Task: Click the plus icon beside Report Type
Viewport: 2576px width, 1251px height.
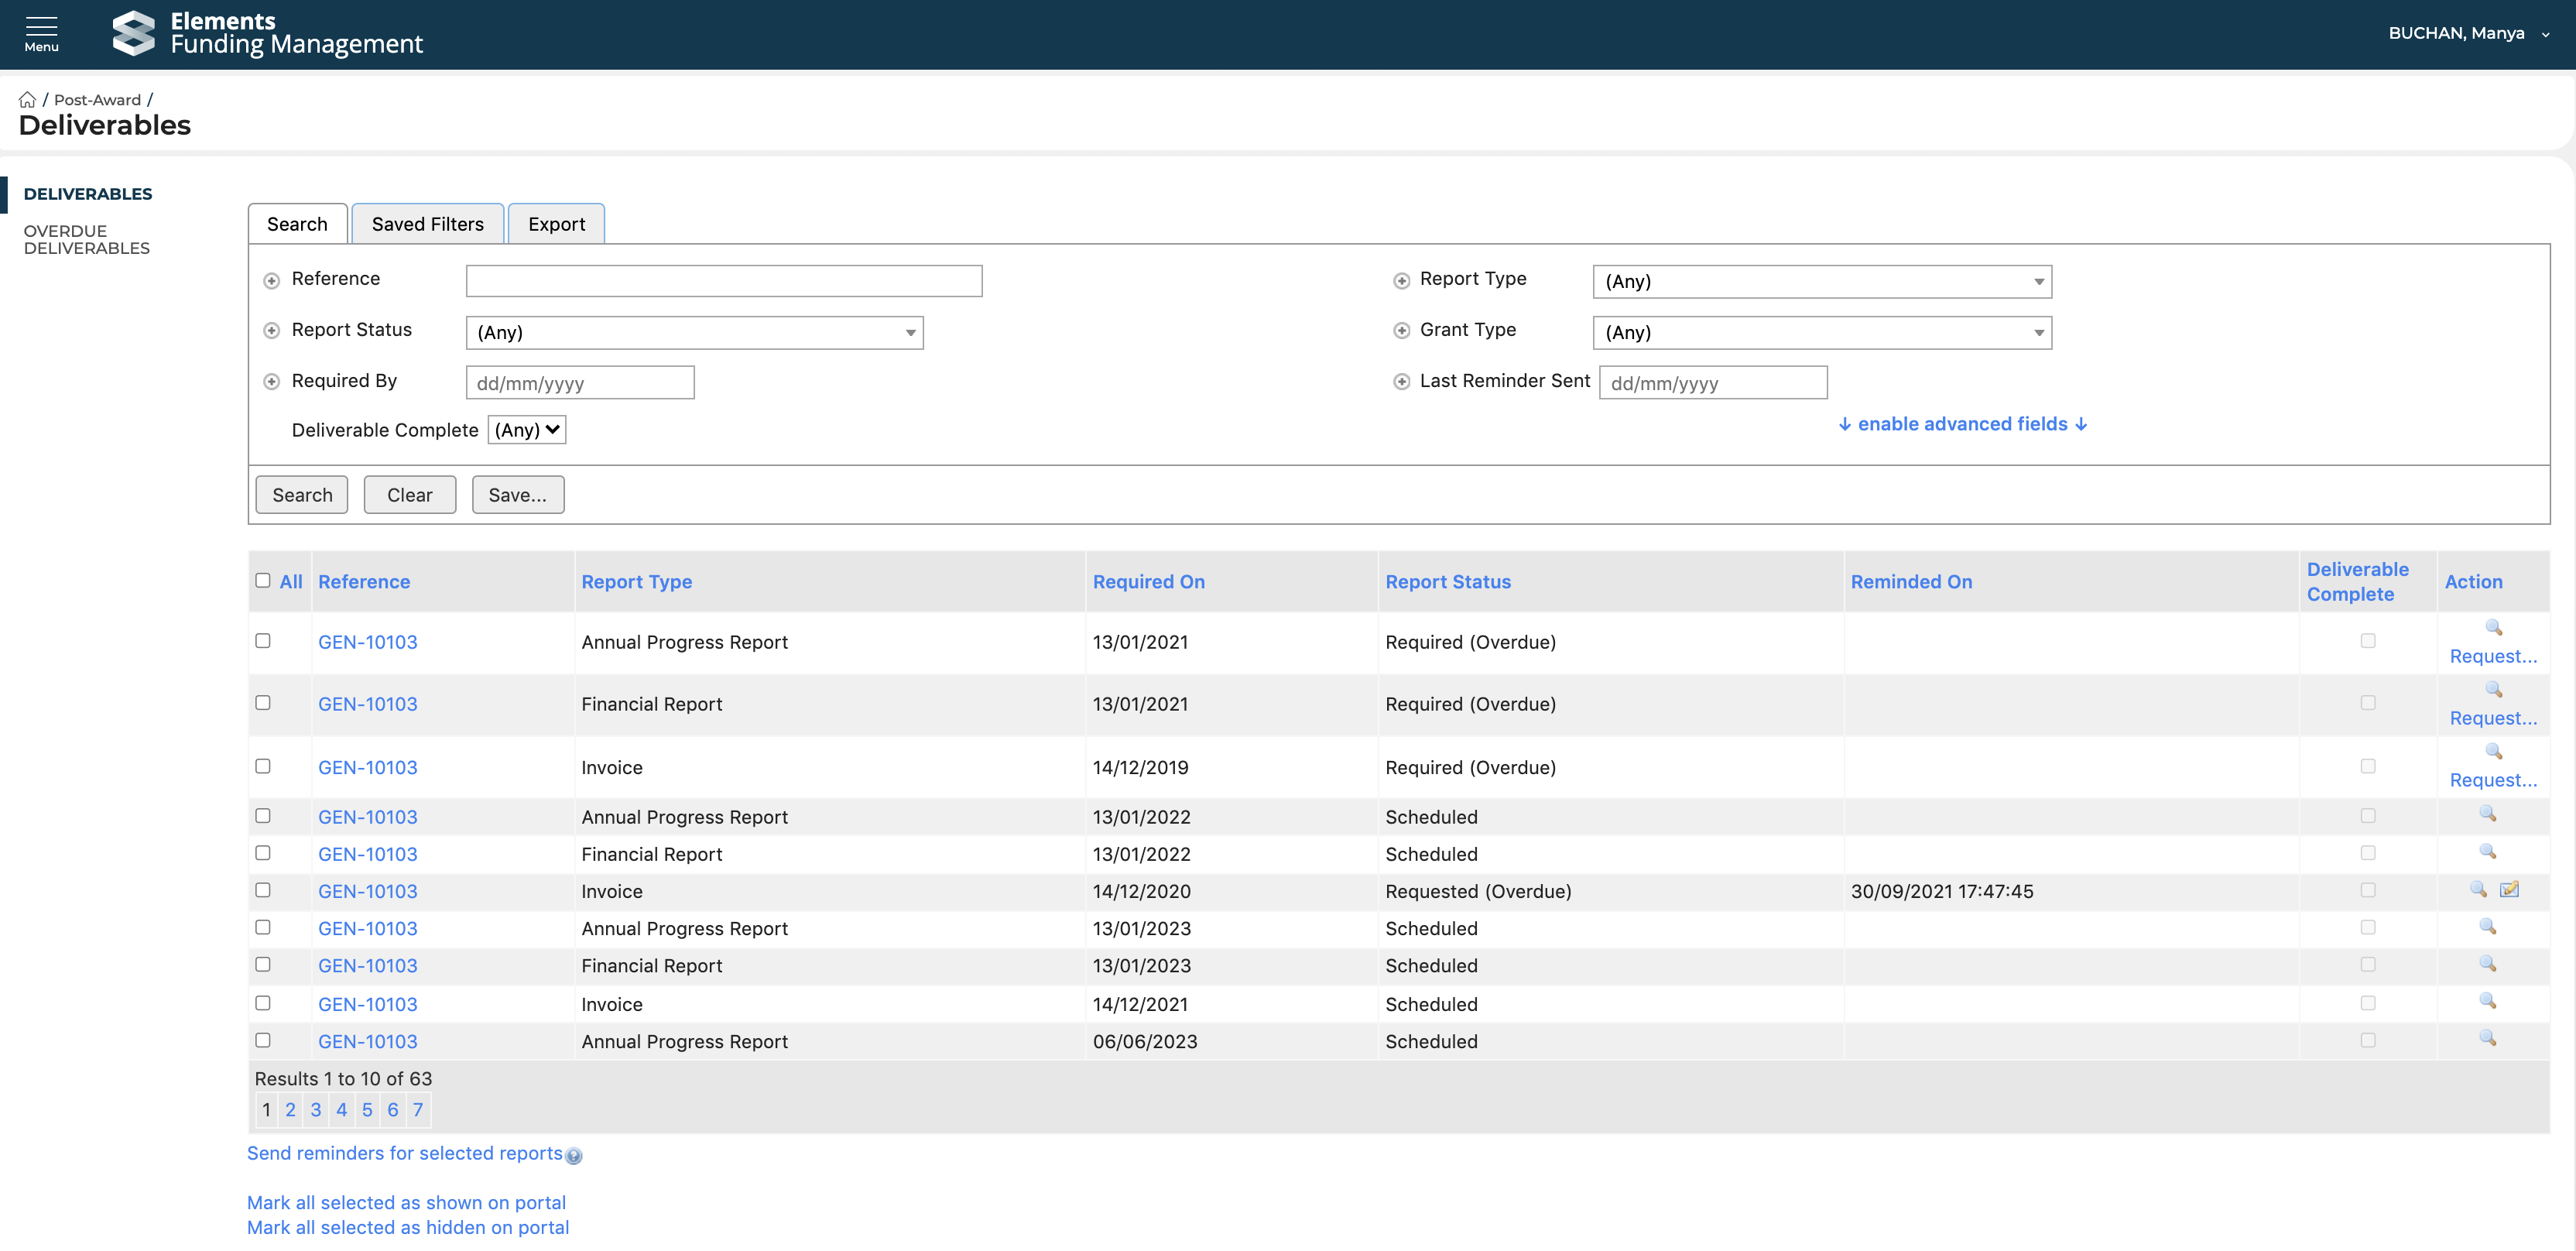Action: click(1401, 281)
